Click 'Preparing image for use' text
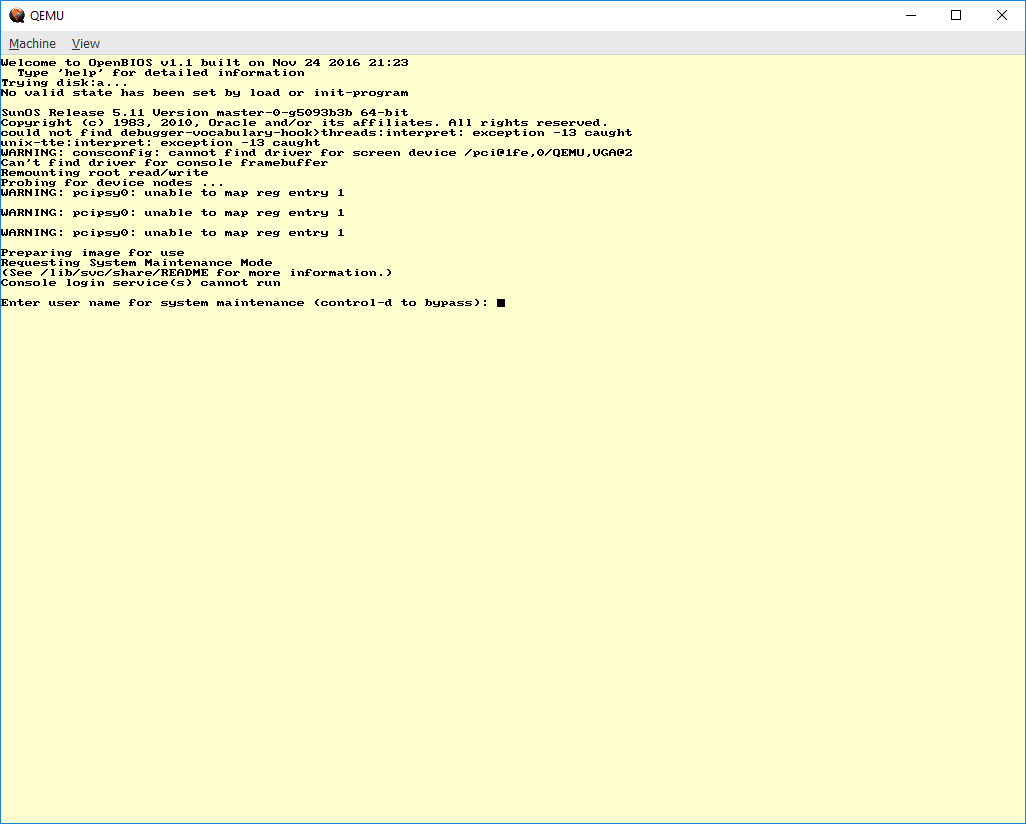 pyautogui.click(x=93, y=253)
